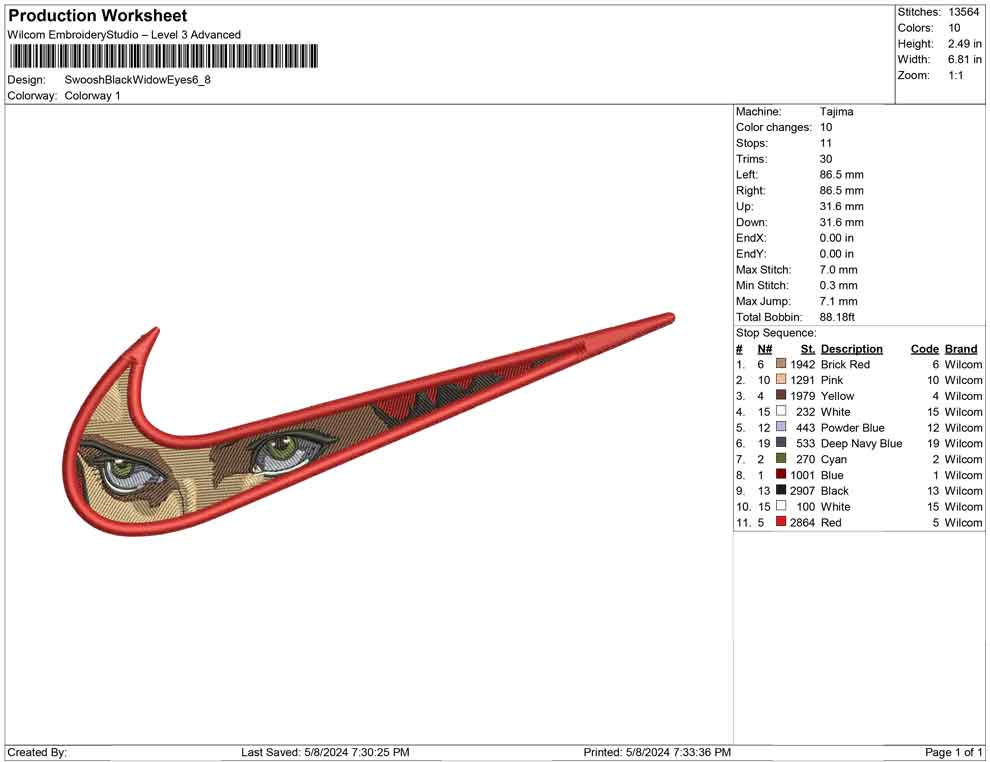The image size is (990, 762).
Task: Click the Created By label
Action: pyautogui.click(x=37, y=752)
